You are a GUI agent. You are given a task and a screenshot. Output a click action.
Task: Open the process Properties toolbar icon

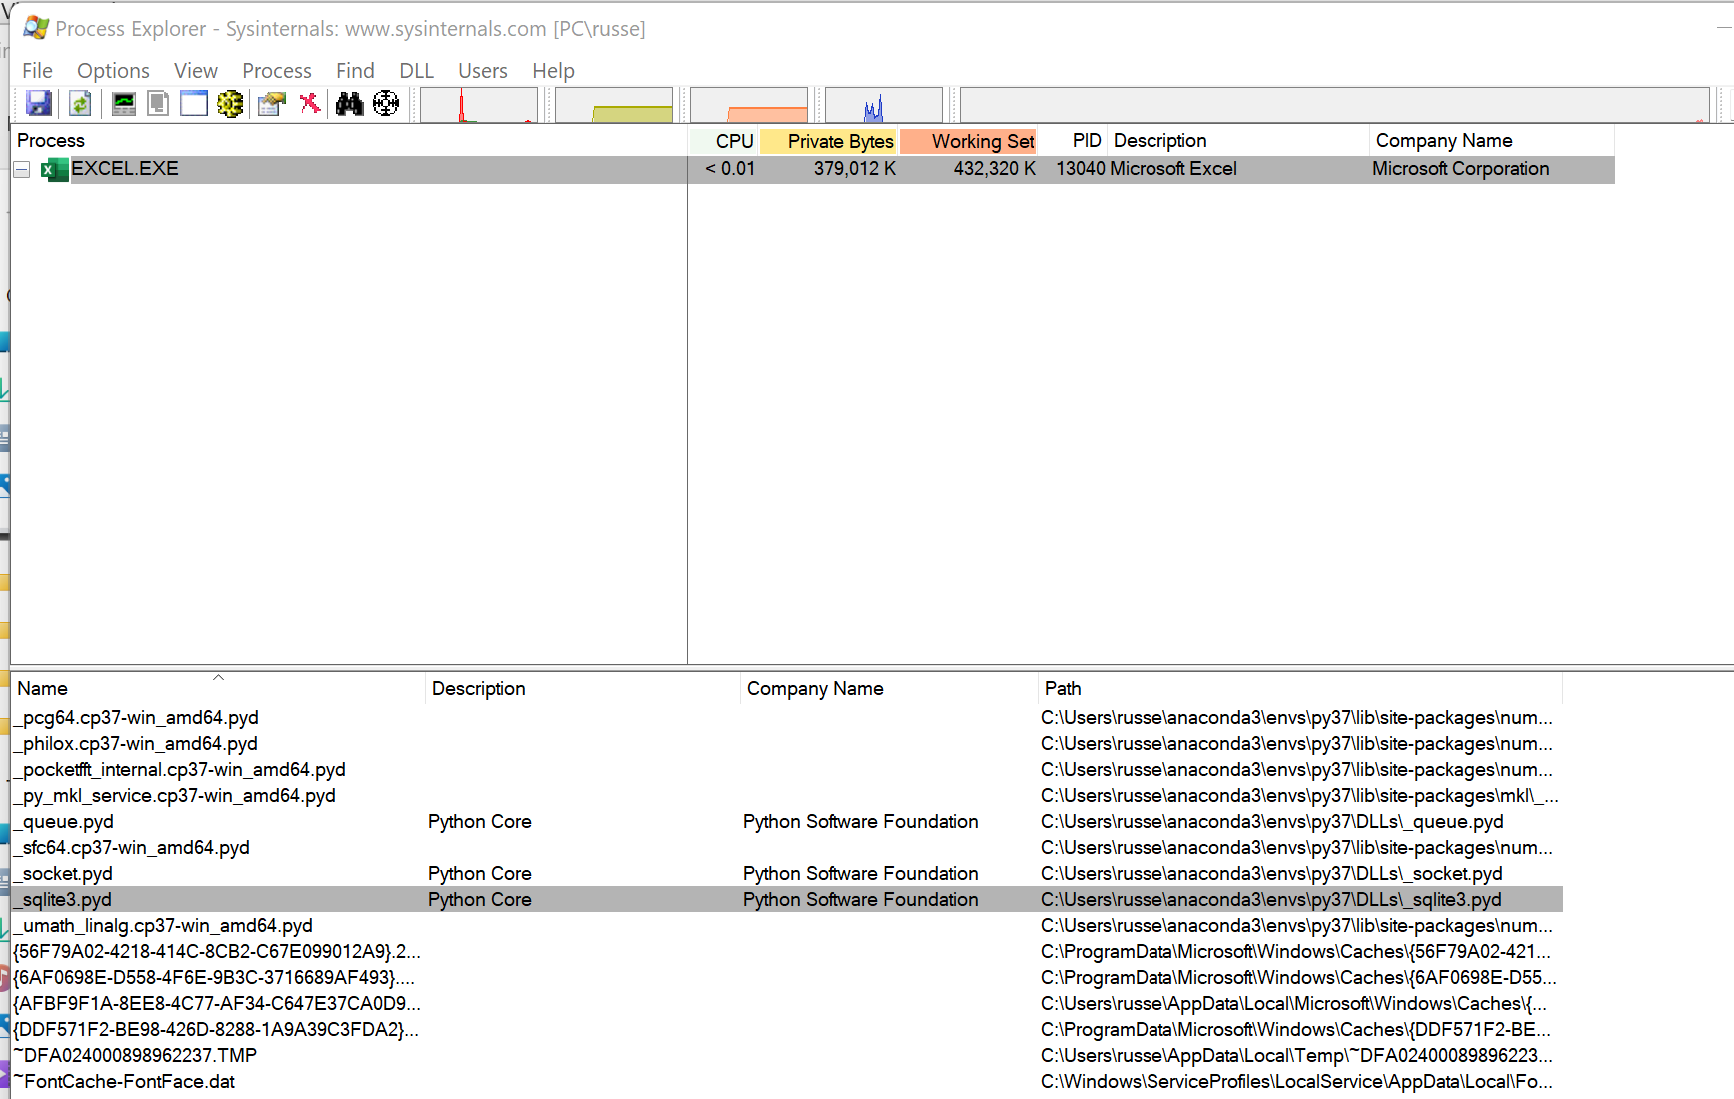click(x=271, y=103)
